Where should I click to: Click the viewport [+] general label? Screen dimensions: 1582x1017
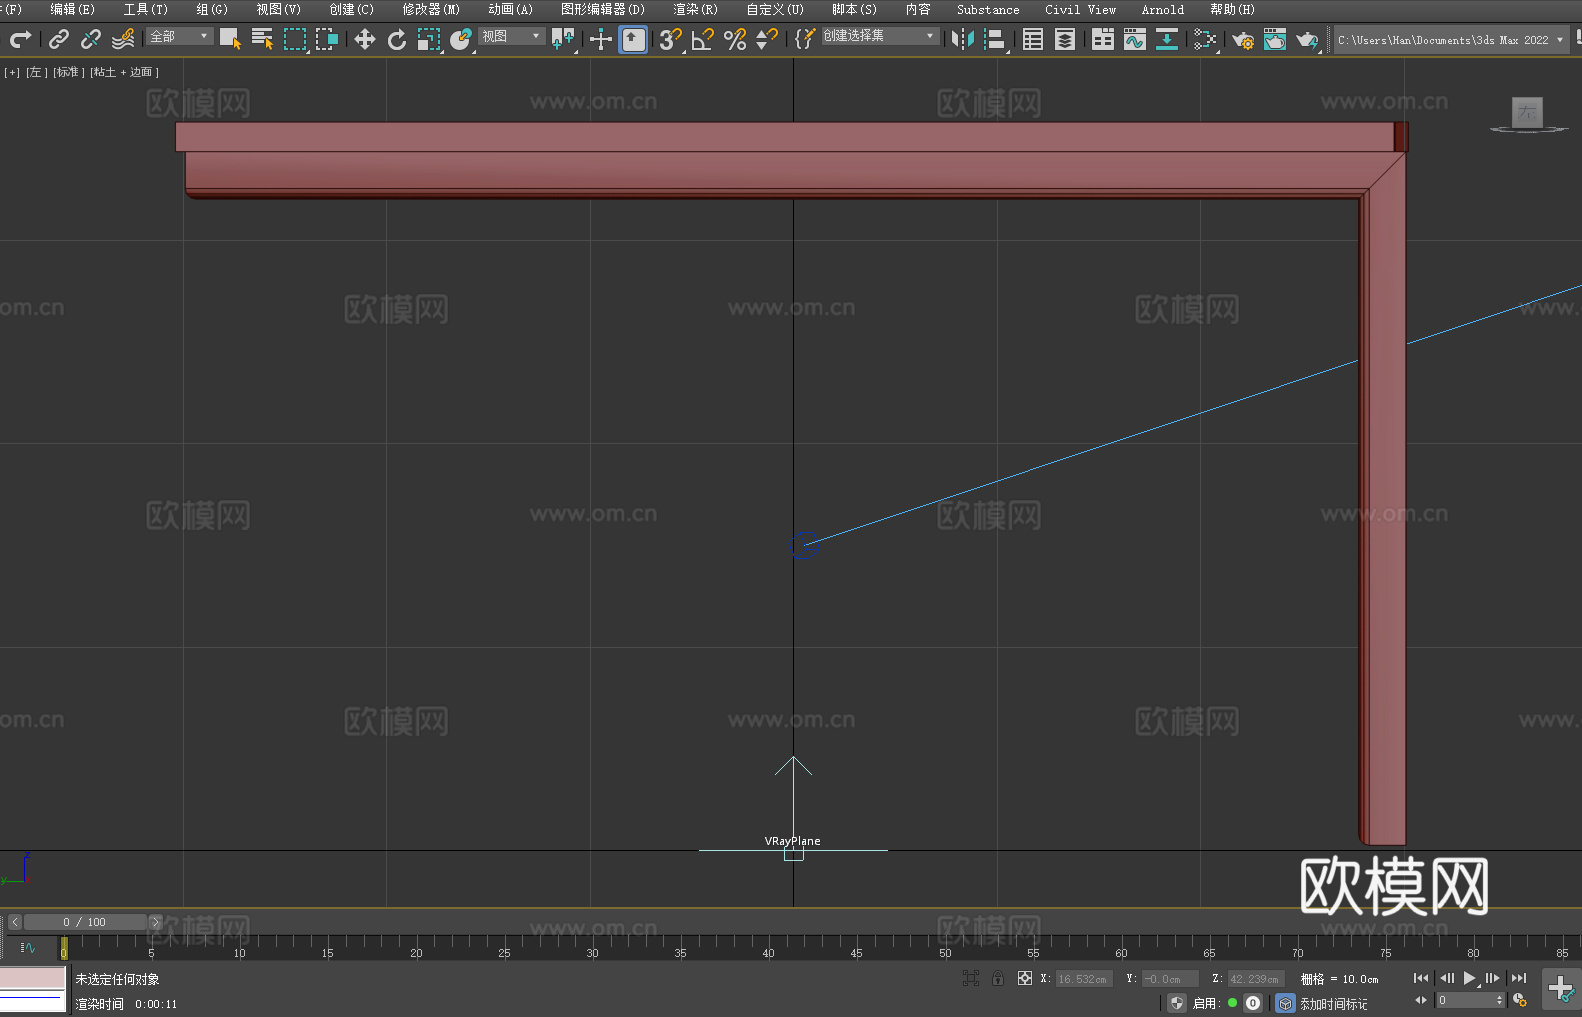(x=12, y=72)
